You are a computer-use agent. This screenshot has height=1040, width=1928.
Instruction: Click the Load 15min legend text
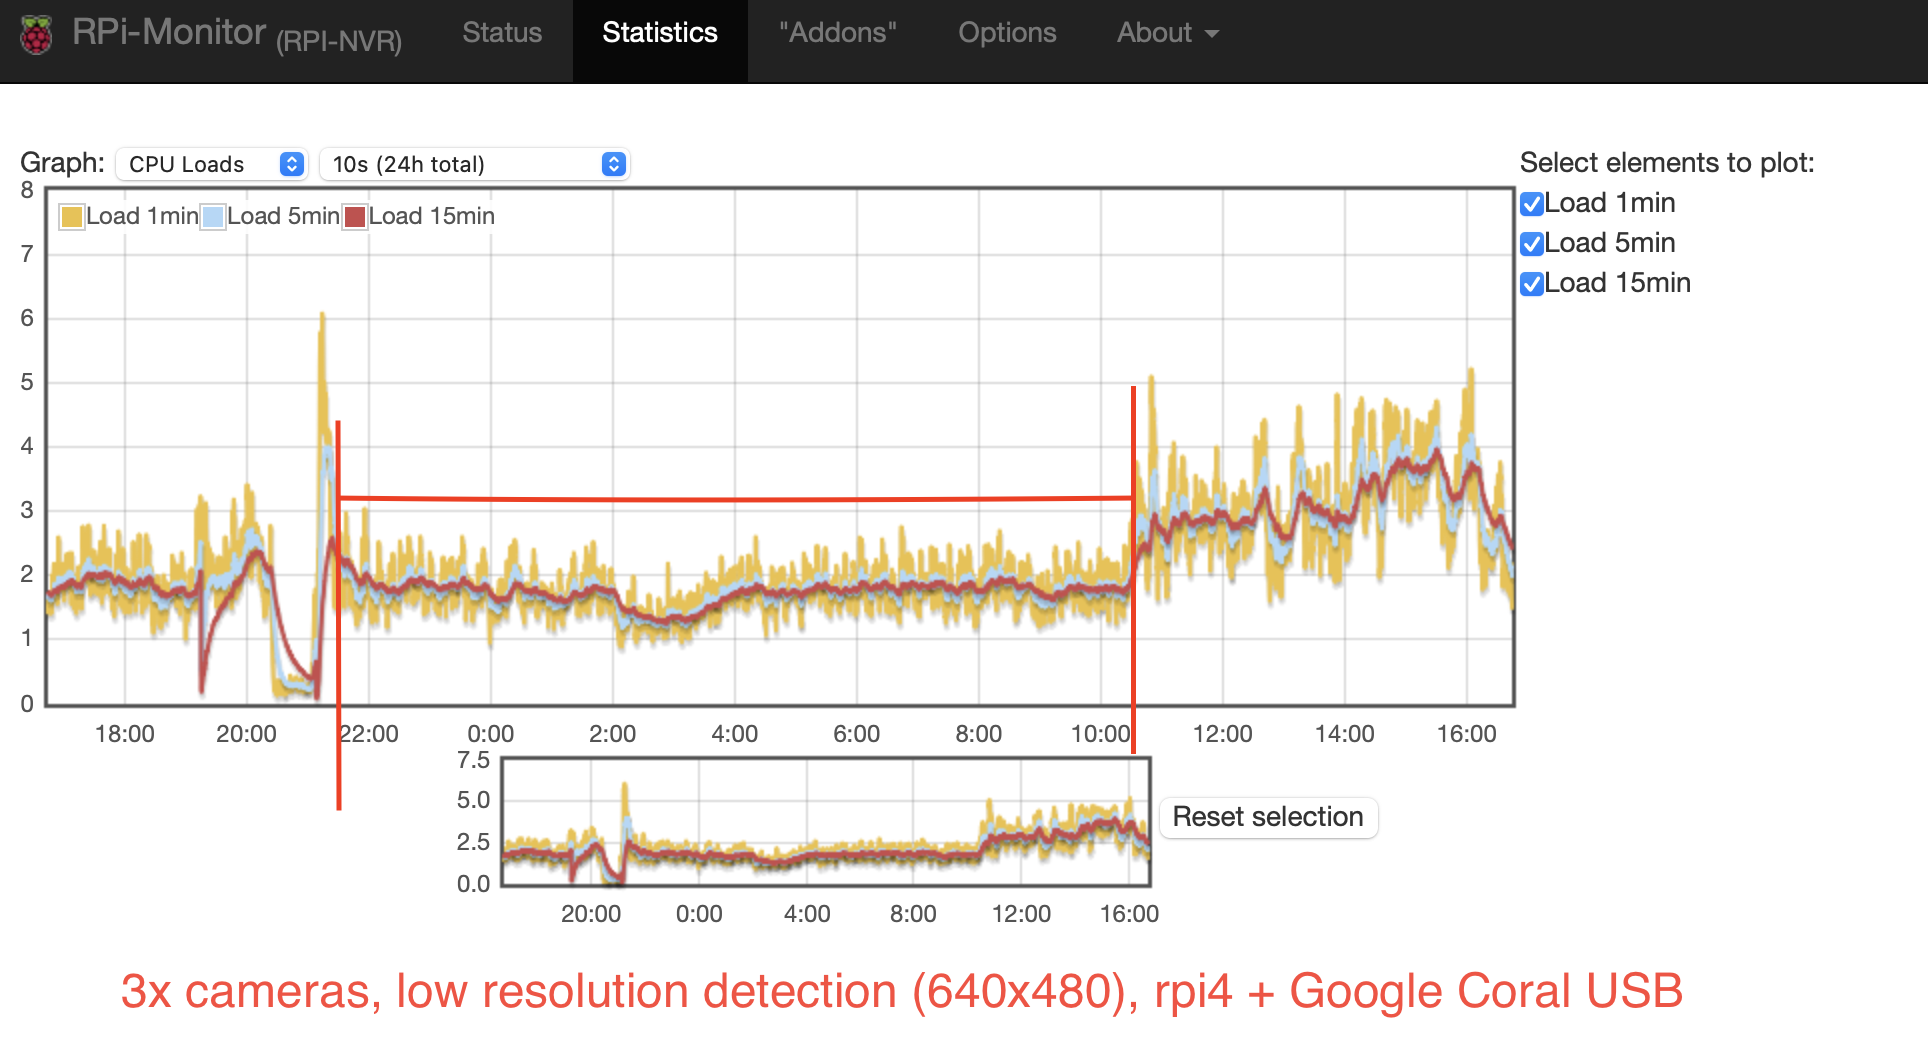[432, 217]
